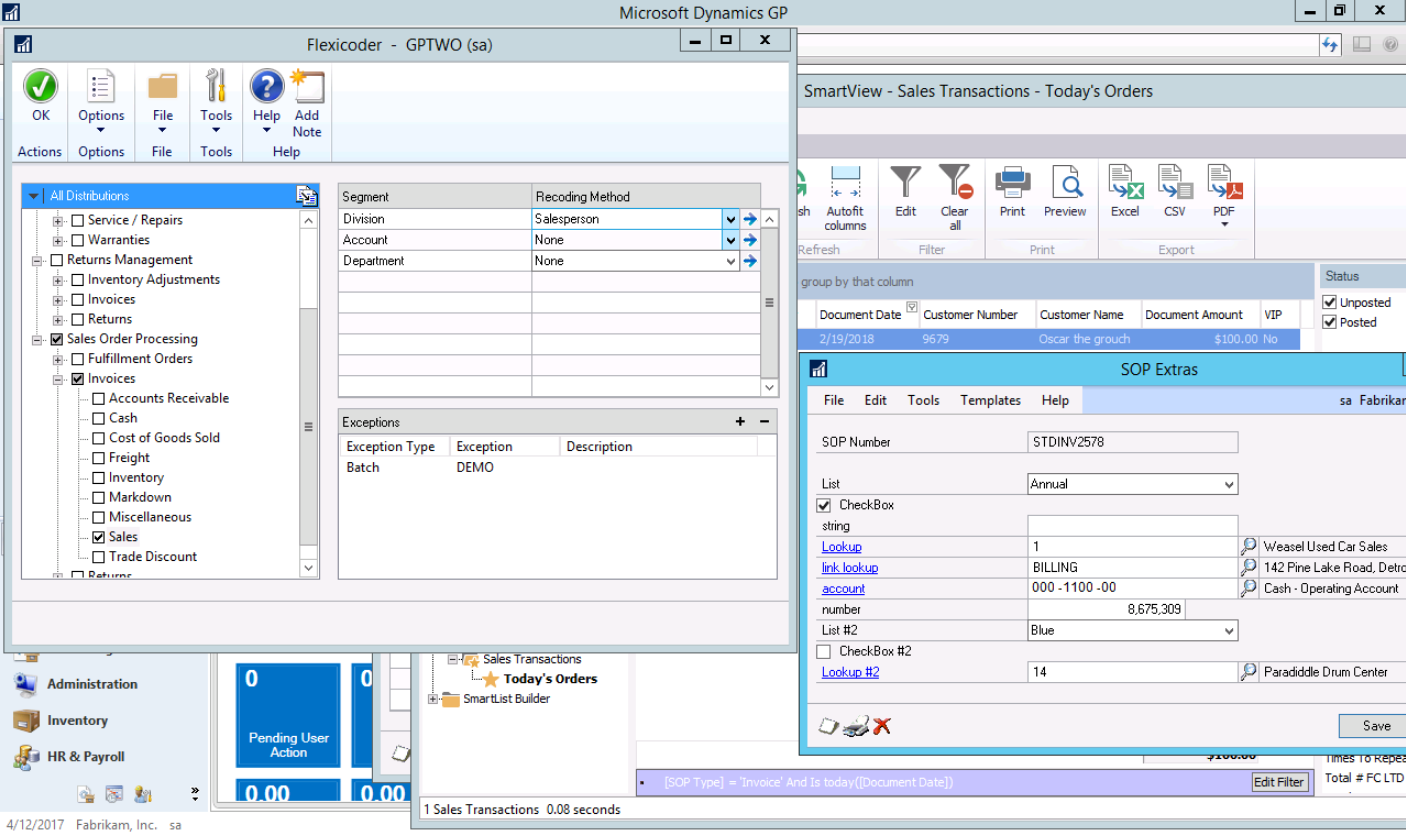Open the Flexicoder File folder icon
This screenshot has width=1406, height=834.
pyautogui.click(x=162, y=87)
